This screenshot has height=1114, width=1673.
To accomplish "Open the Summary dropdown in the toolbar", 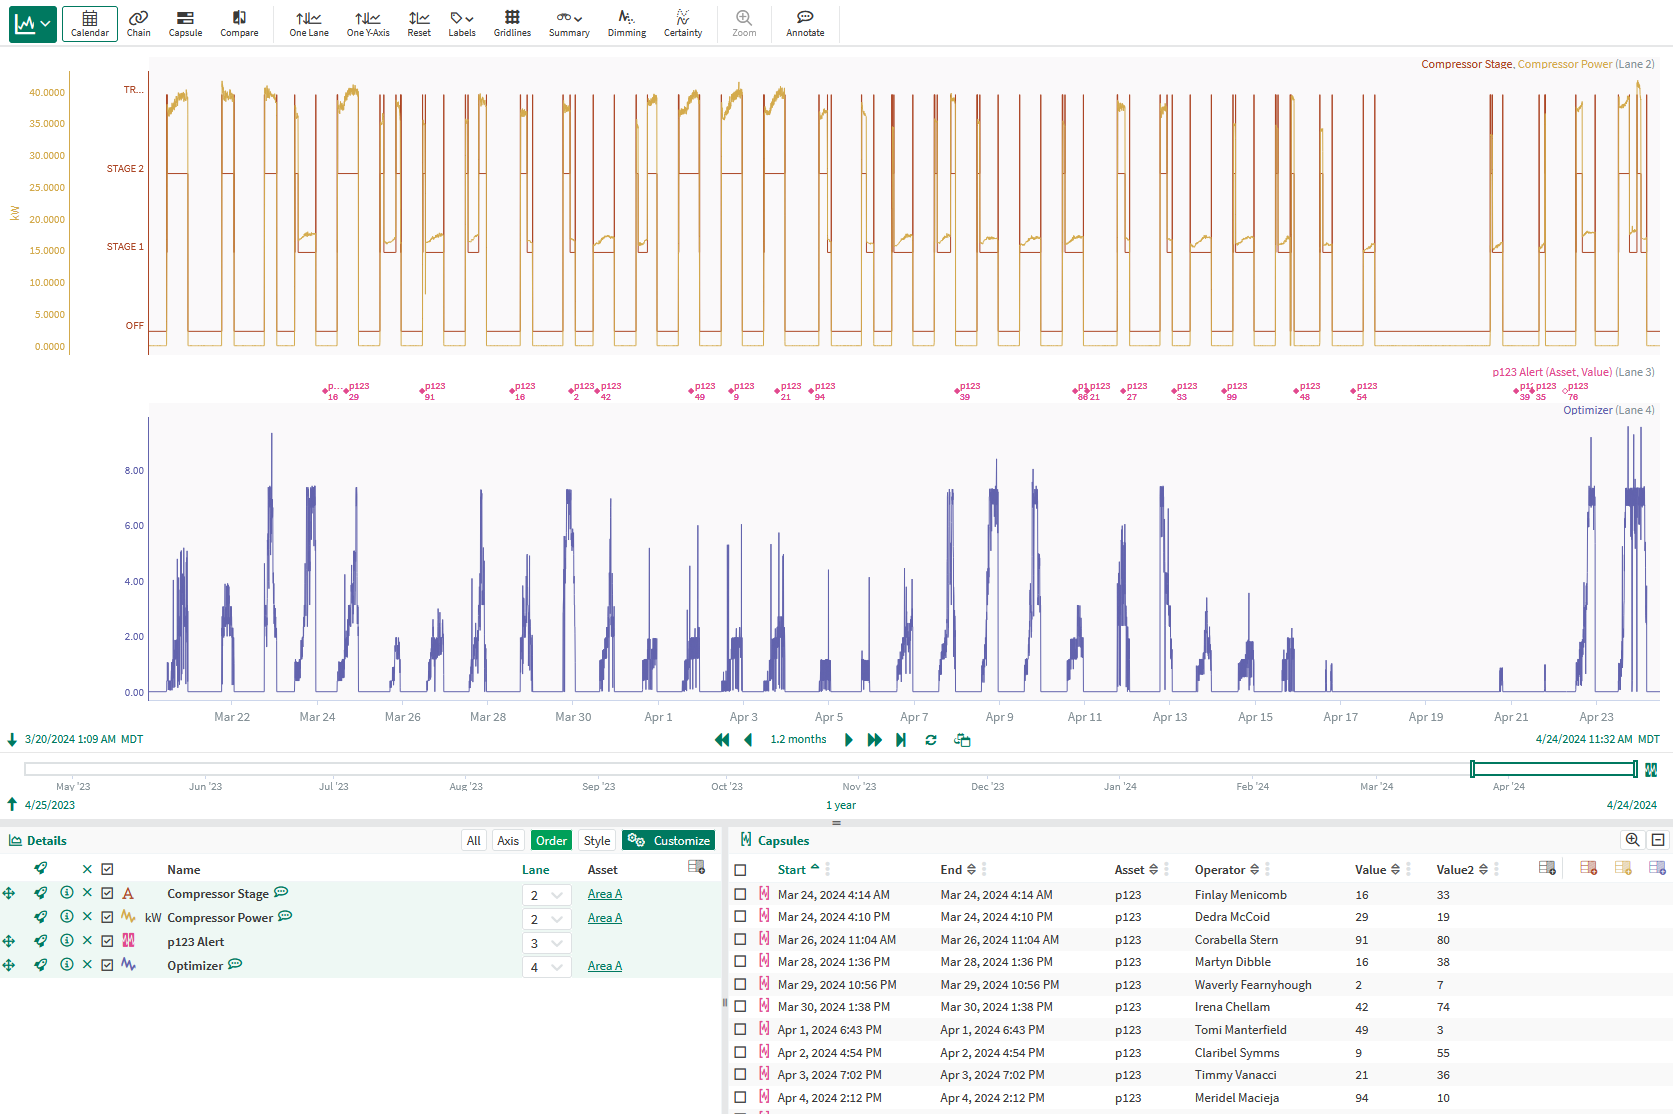I will point(569,23).
